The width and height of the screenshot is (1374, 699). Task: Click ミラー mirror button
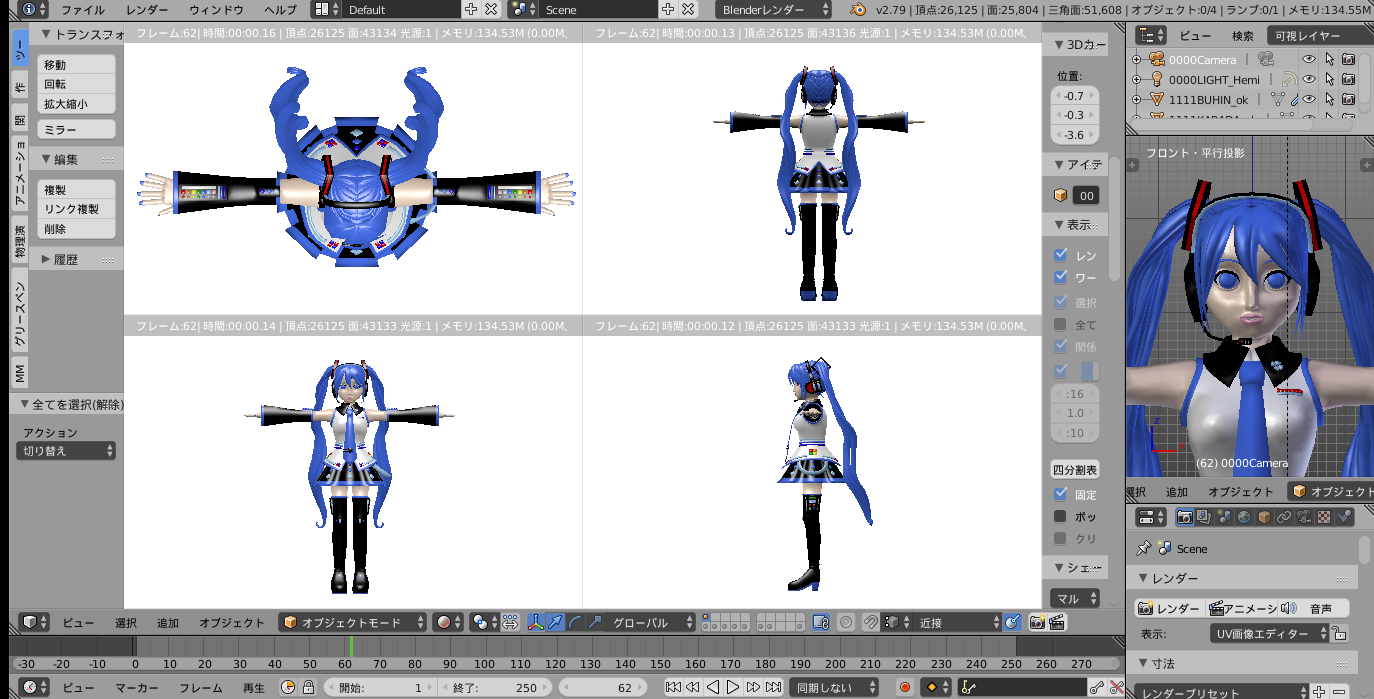point(77,130)
